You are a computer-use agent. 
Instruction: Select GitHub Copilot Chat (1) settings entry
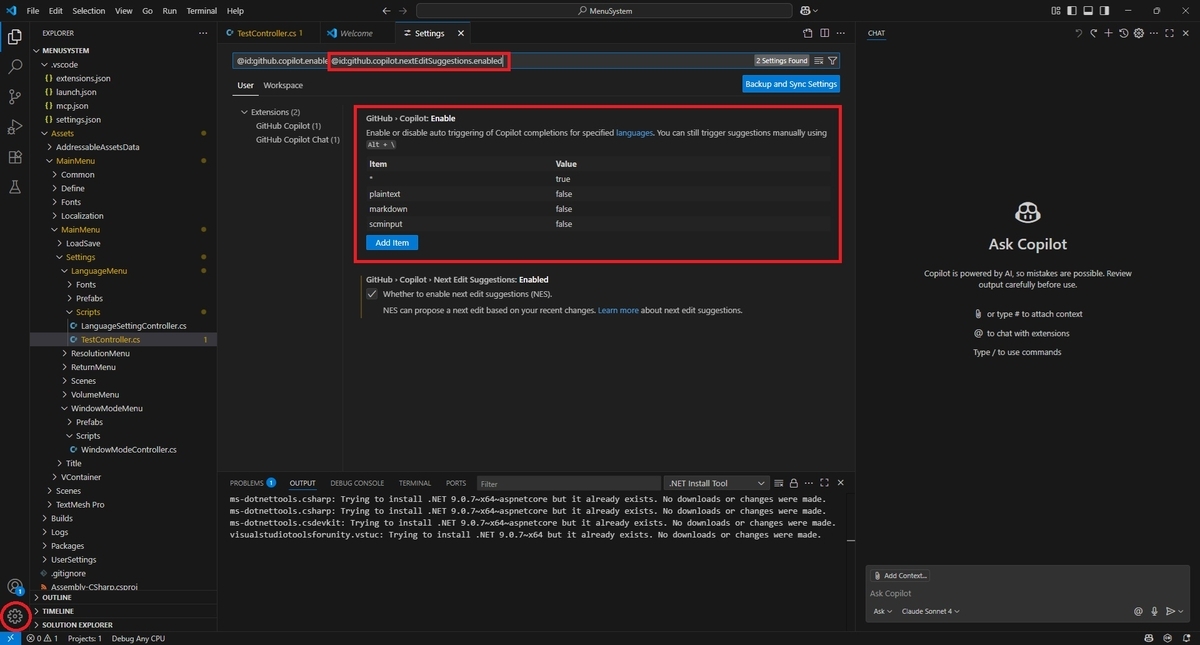click(x=297, y=140)
